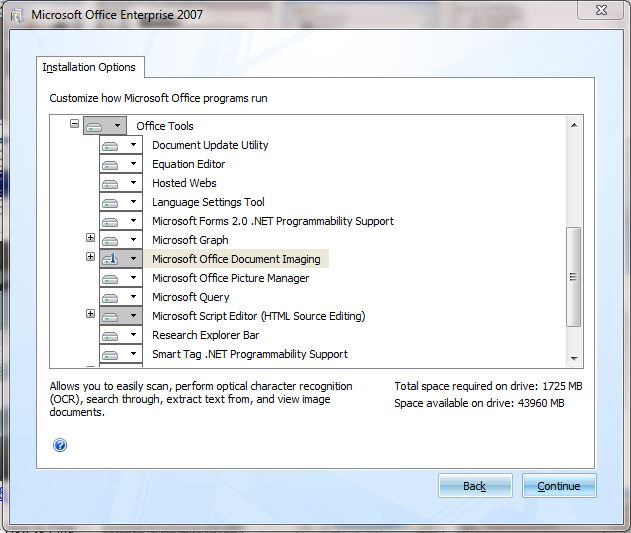
Task: Select the Office Tools label
Action: click(x=165, y=126)
